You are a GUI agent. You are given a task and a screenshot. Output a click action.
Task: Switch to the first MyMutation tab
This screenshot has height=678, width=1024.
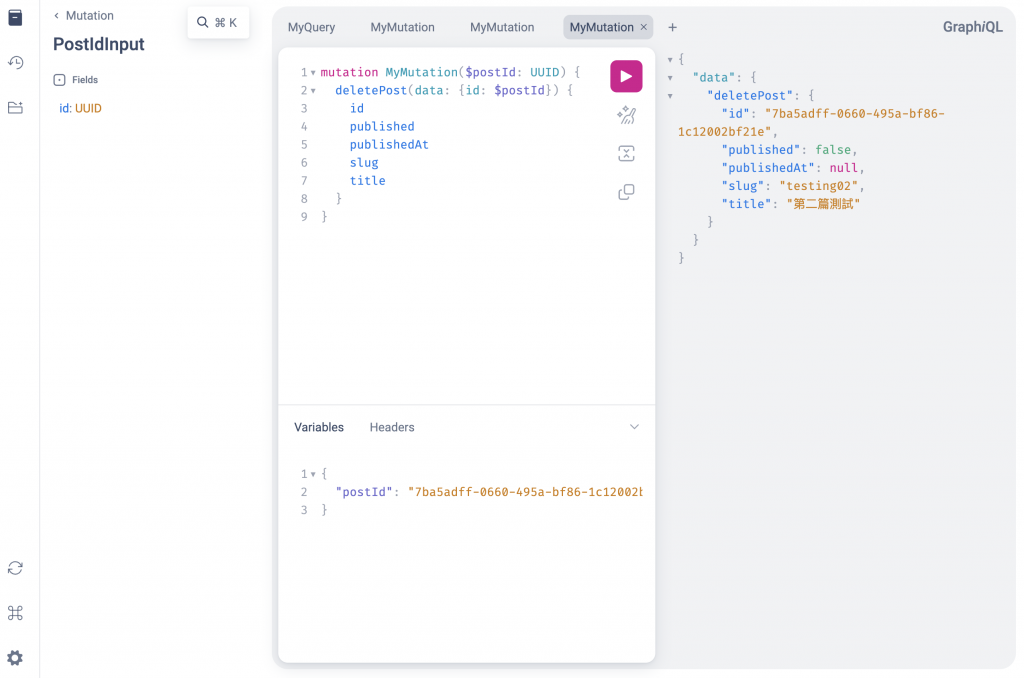(402, 27)
